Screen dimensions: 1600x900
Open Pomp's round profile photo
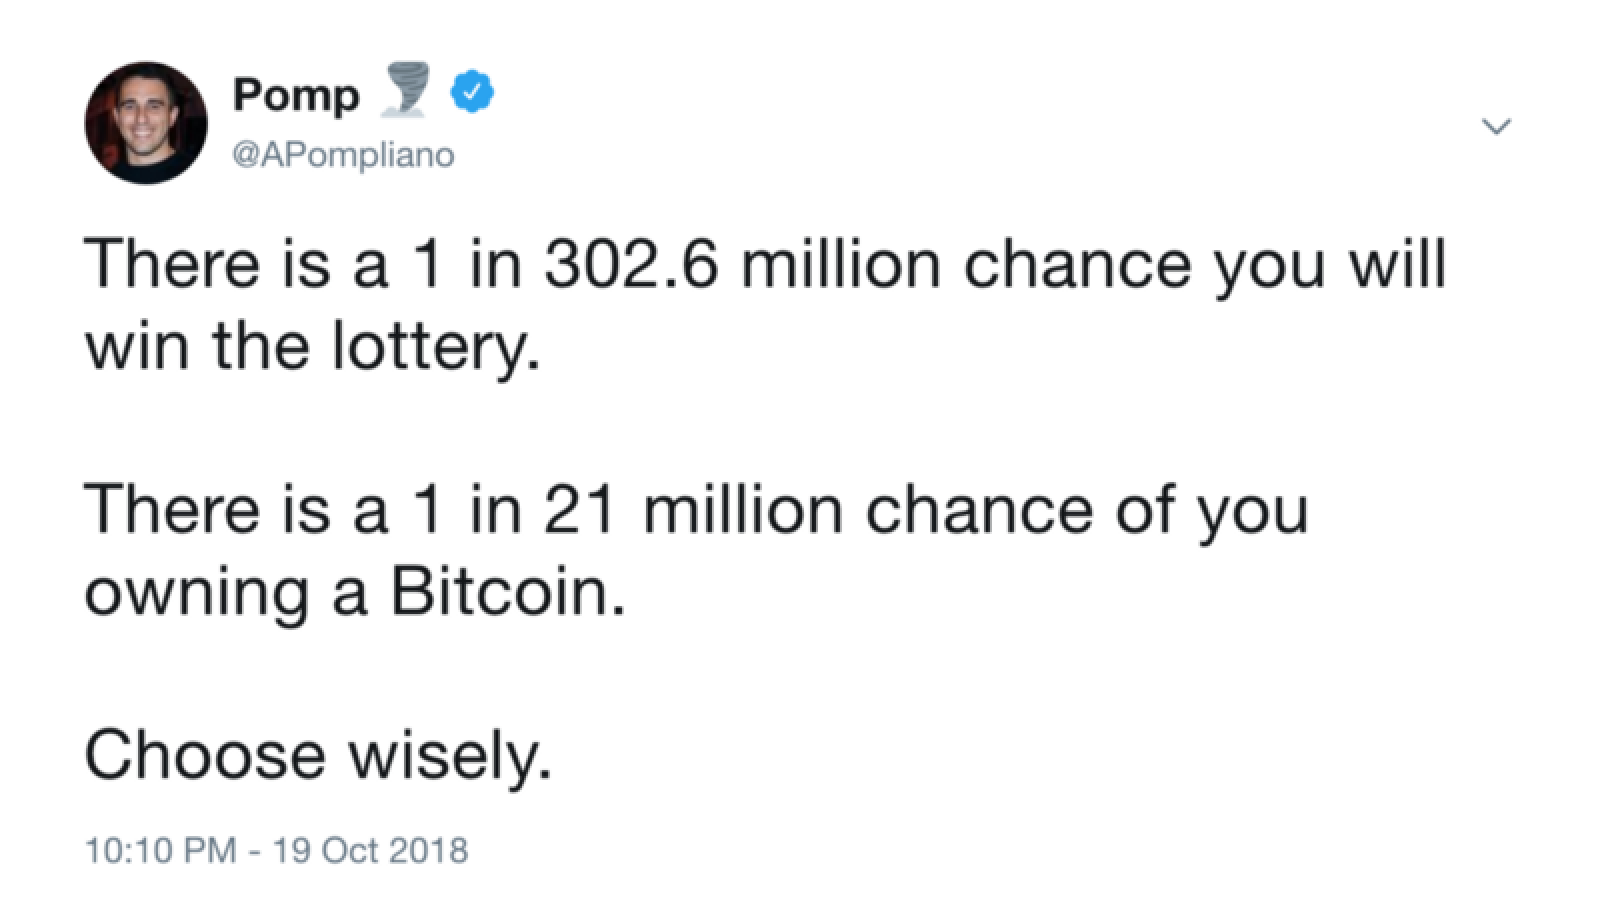pos(146,122)
